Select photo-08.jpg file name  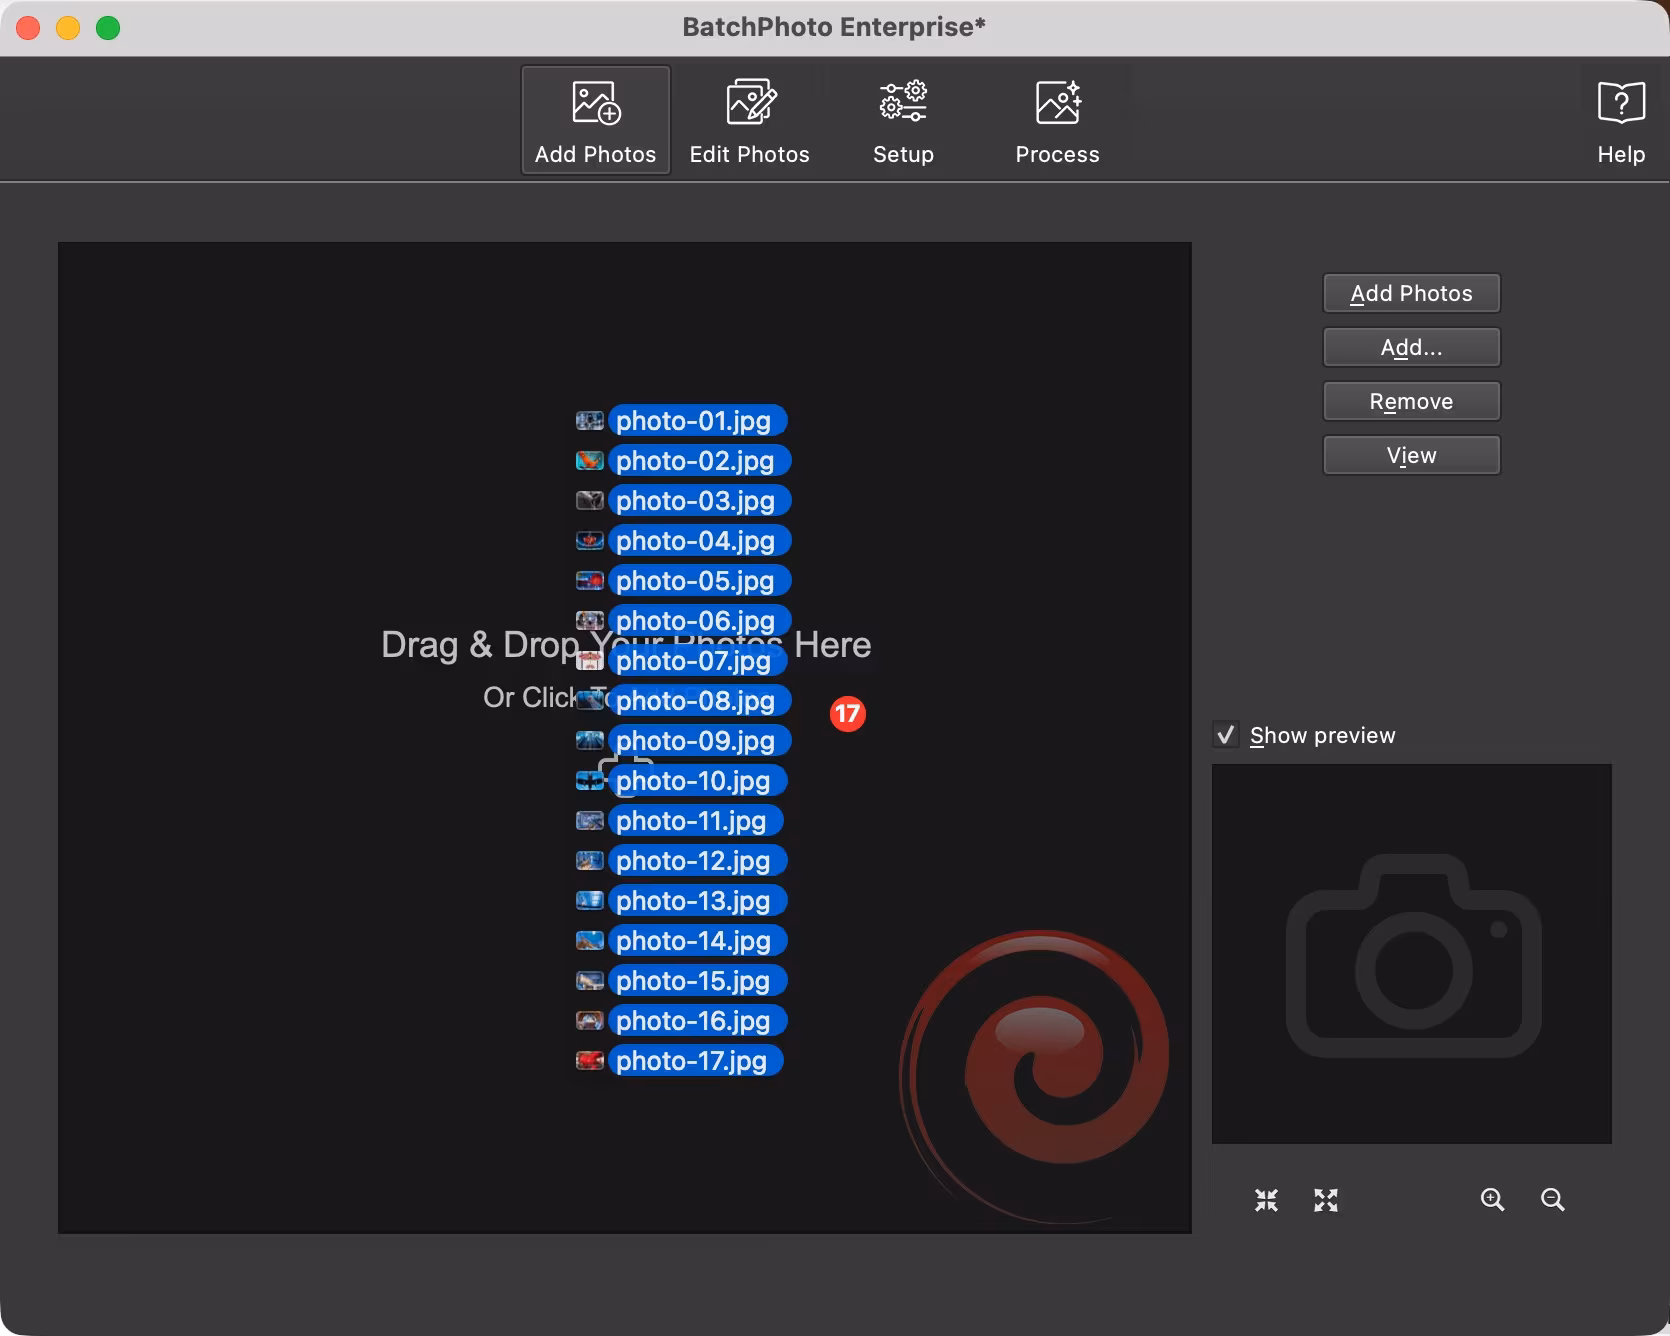pos(699,701)
